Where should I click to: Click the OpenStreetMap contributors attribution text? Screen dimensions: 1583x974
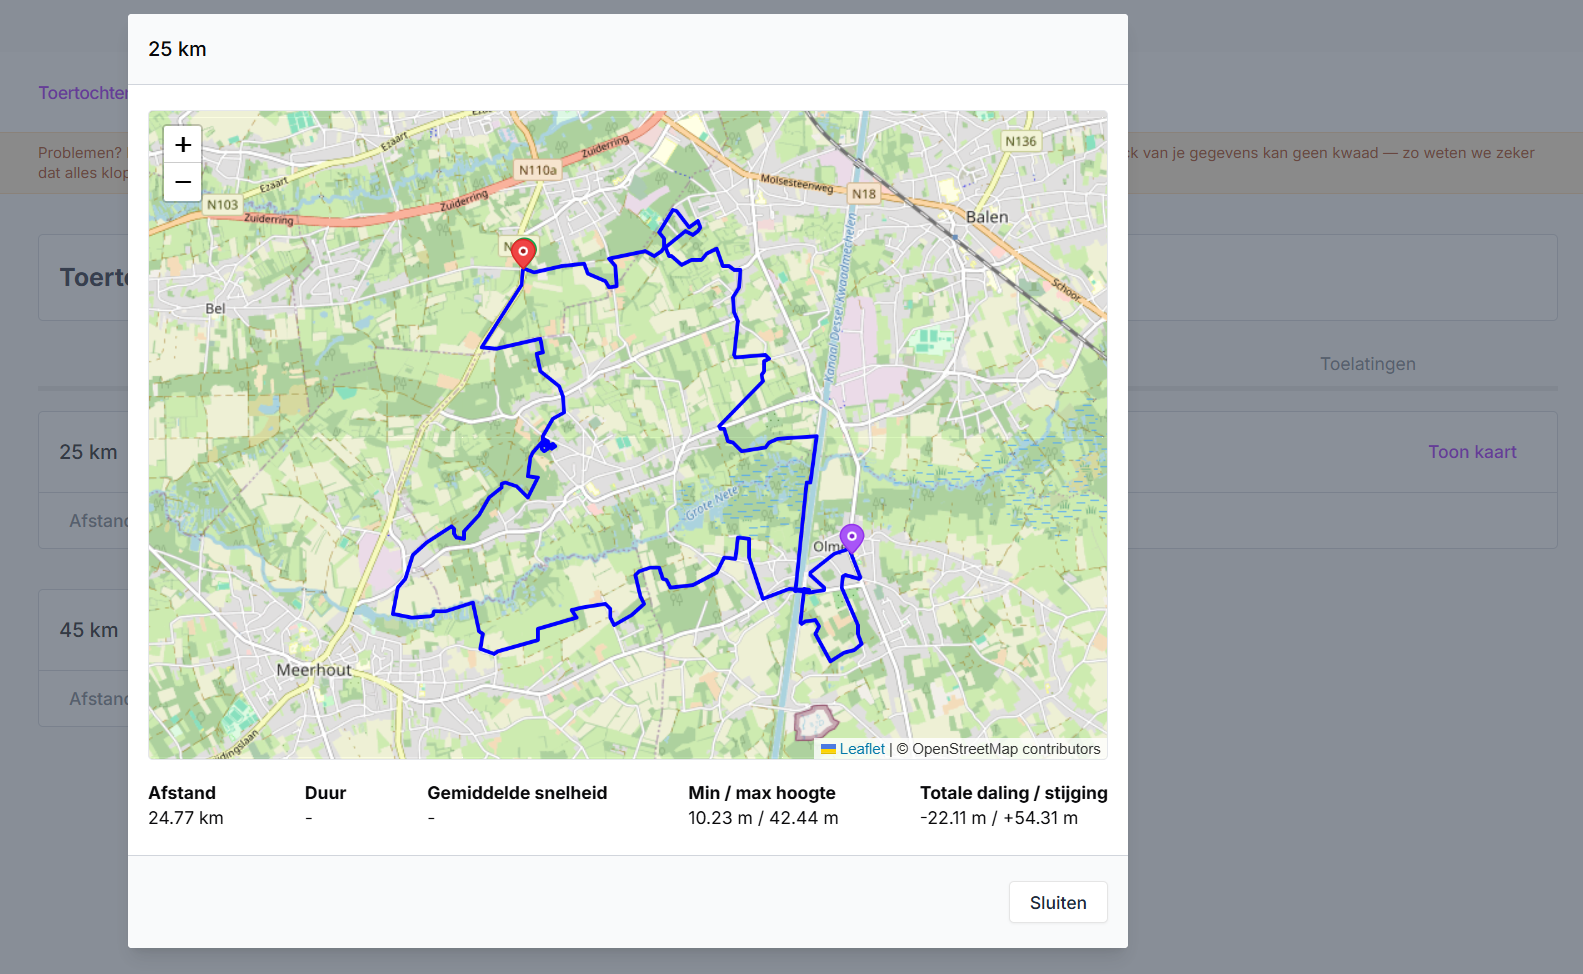click(x=1005, y=749)
